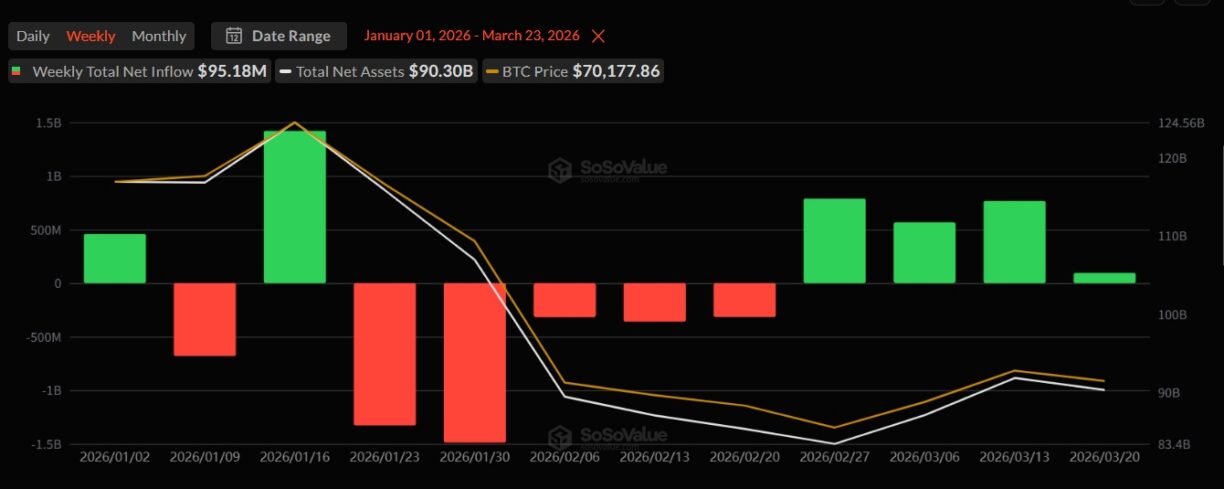Click the orange BTC Price legend swatch
The image size is (1224, 489).
pos(492,72)
